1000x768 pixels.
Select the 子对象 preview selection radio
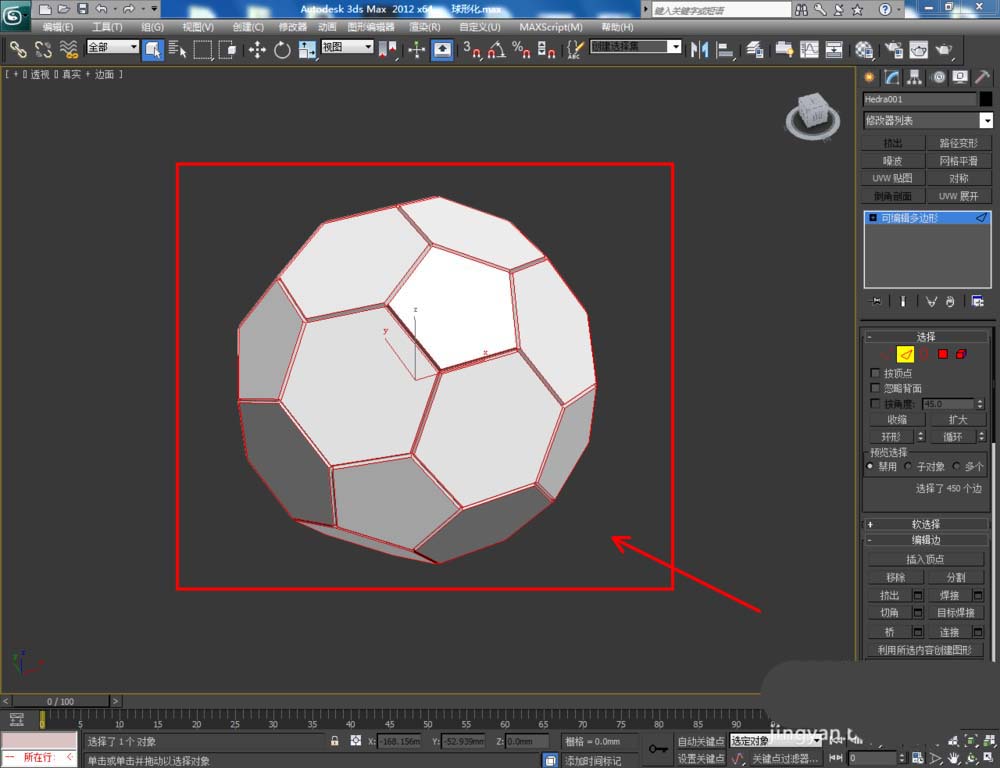point(908,466)
